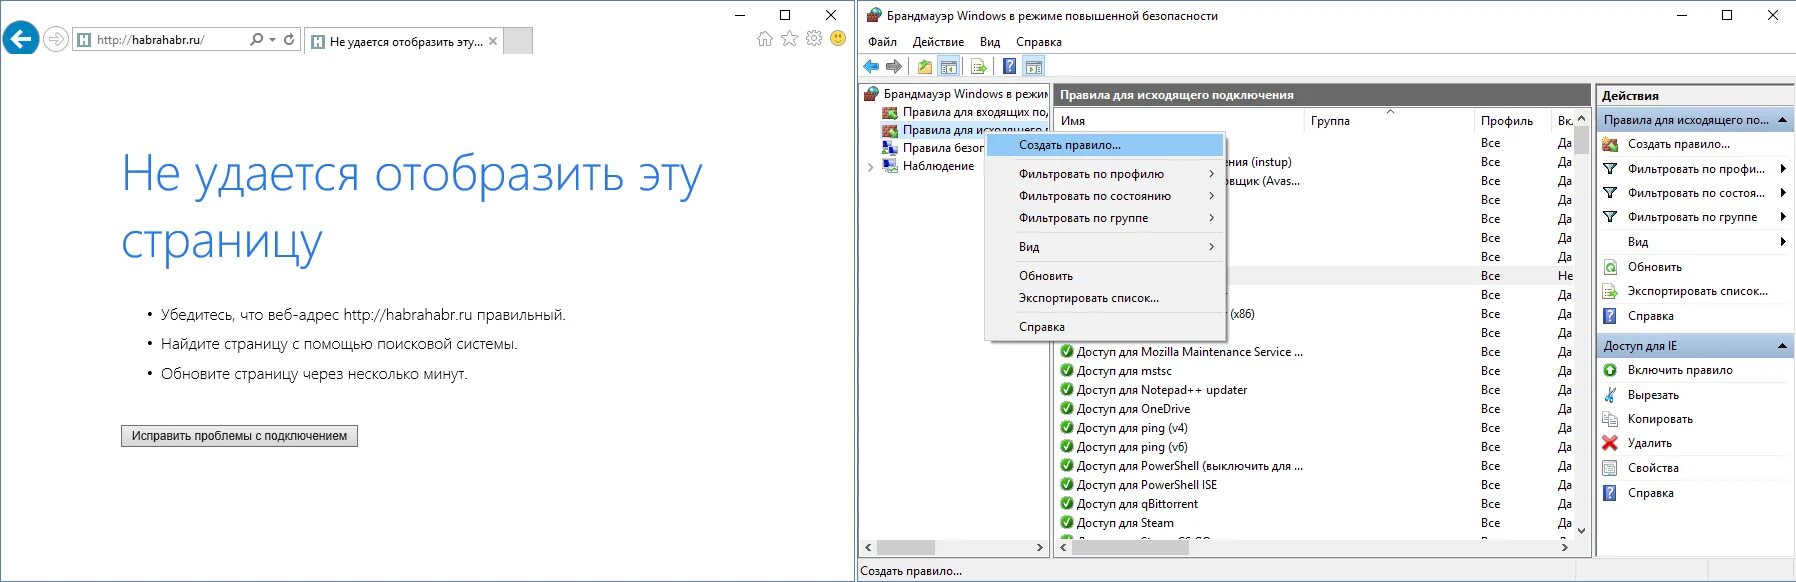Click the Export list toolbar icon
The width and height of the screenshot is (1796, 582).
point(979,66)
